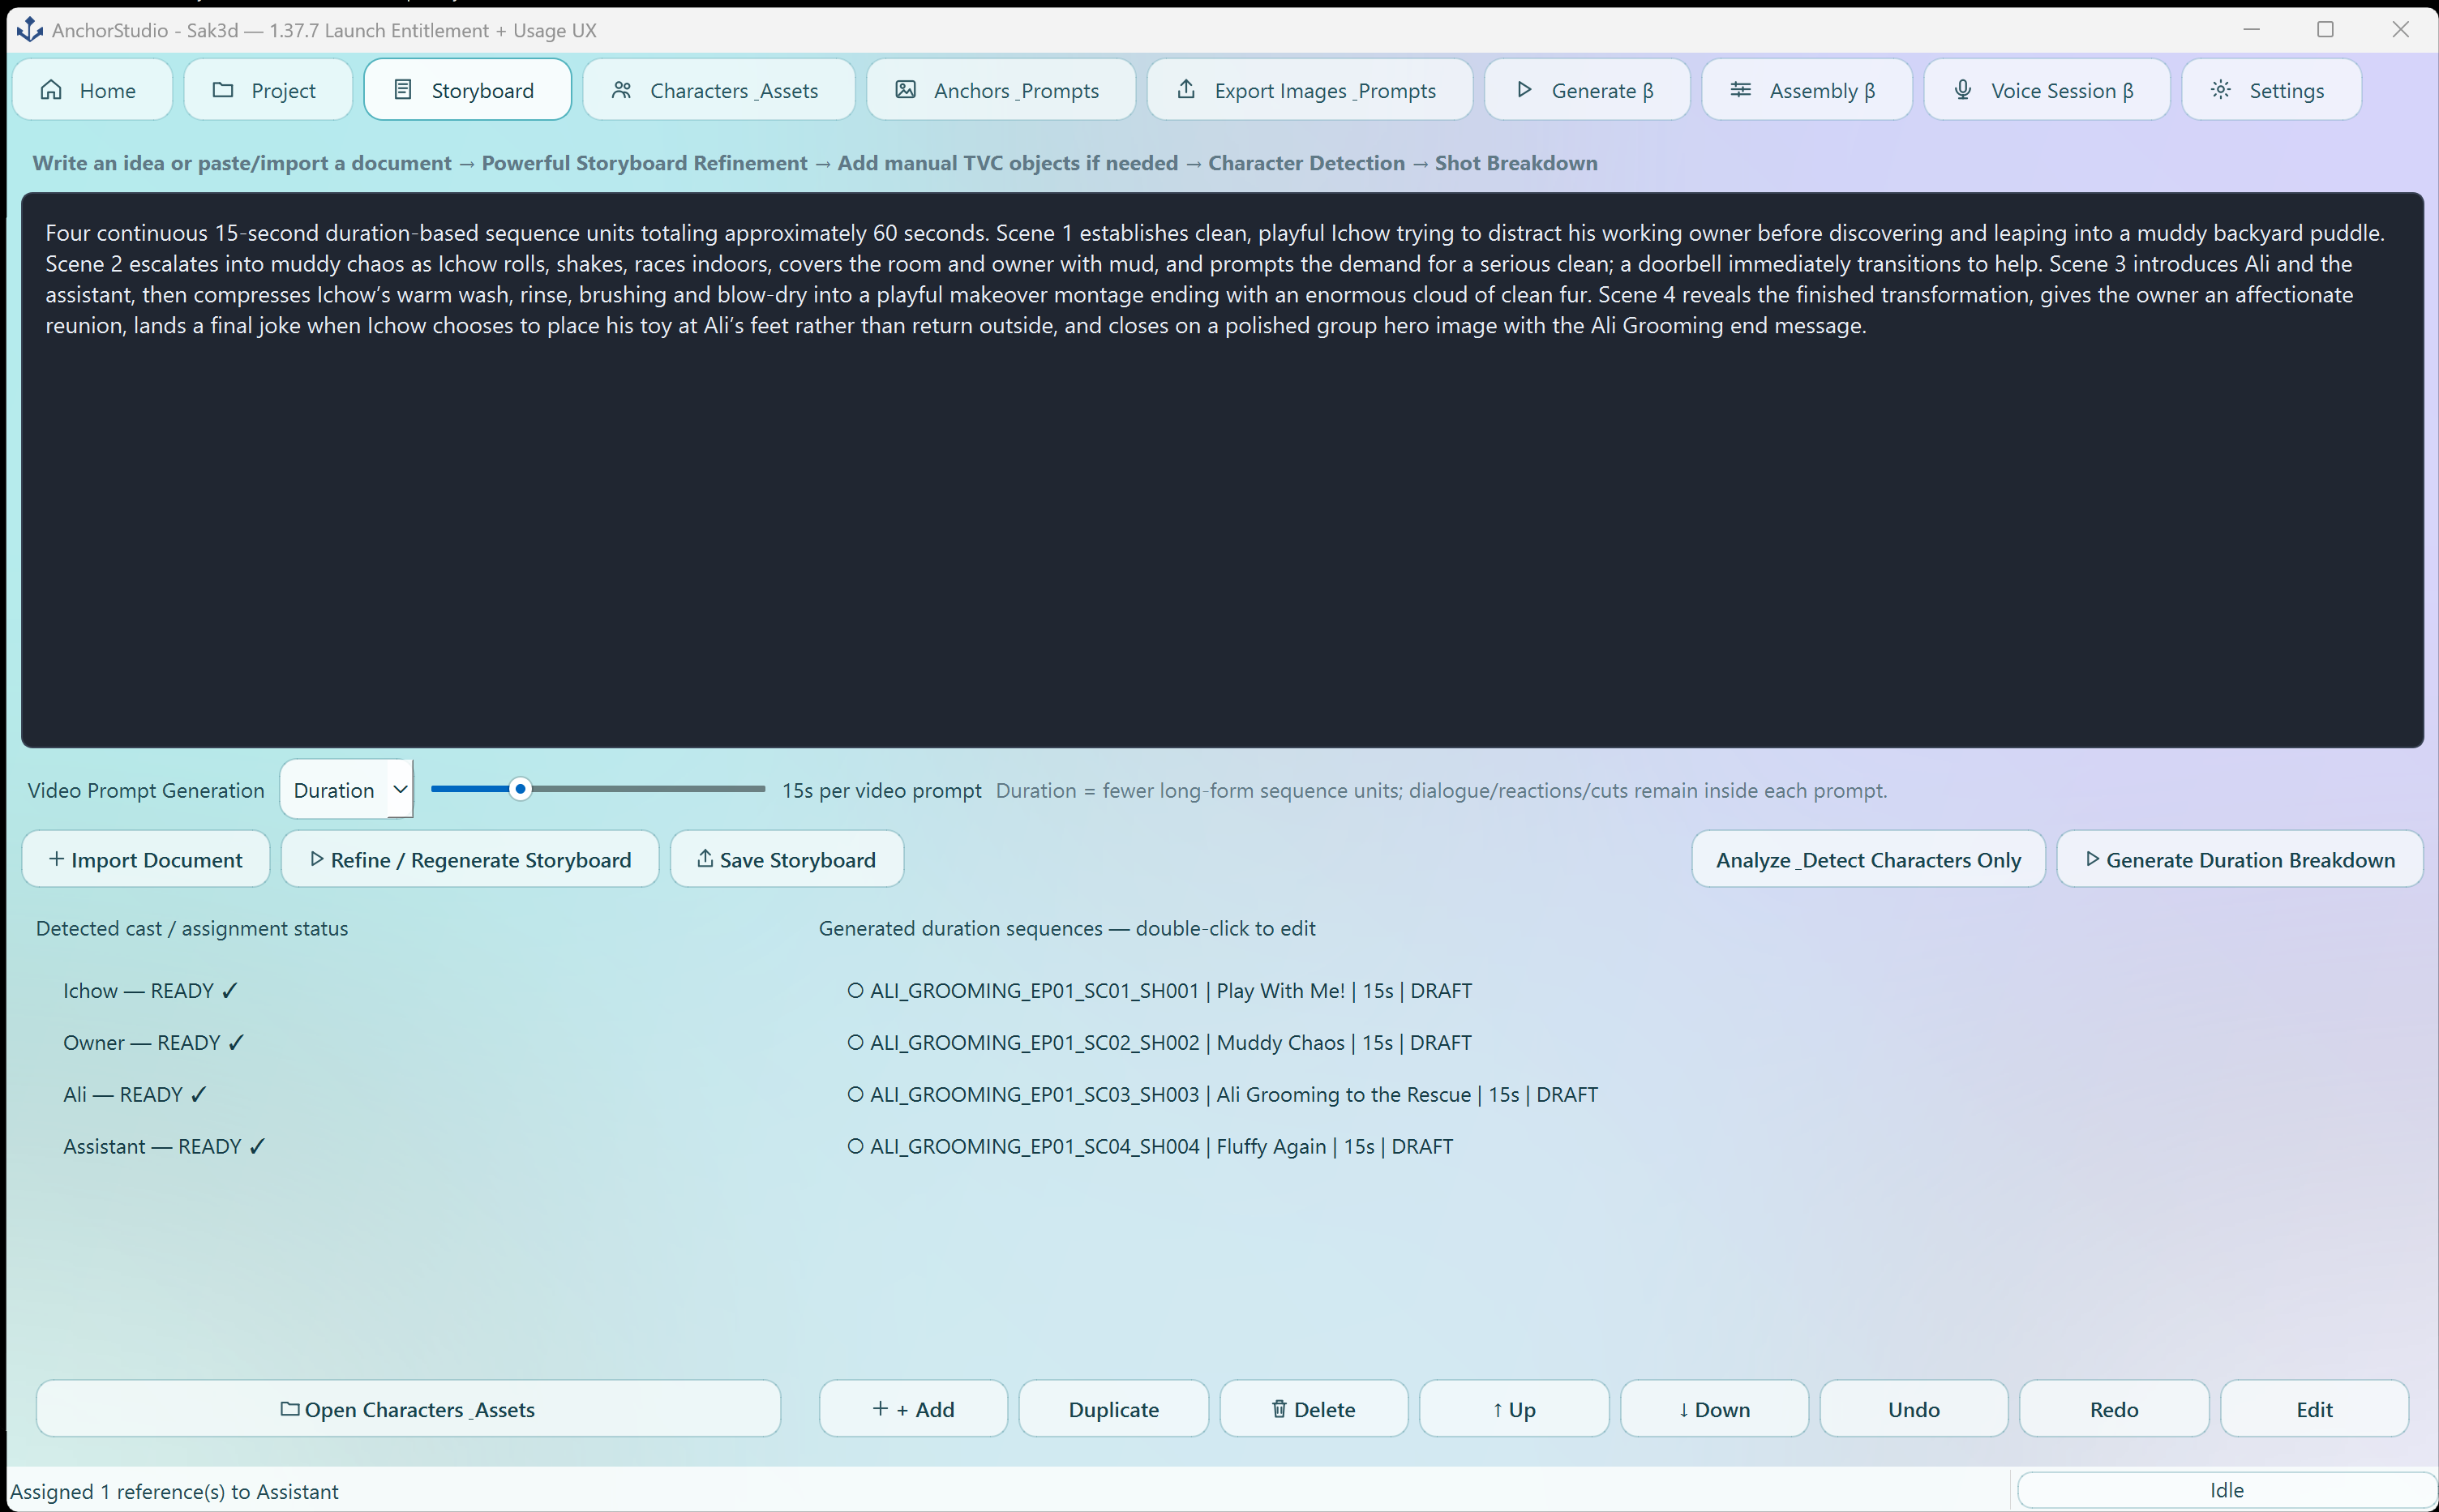Select the SC01_SH001 Play With Me! sequence

[1159, 990]
